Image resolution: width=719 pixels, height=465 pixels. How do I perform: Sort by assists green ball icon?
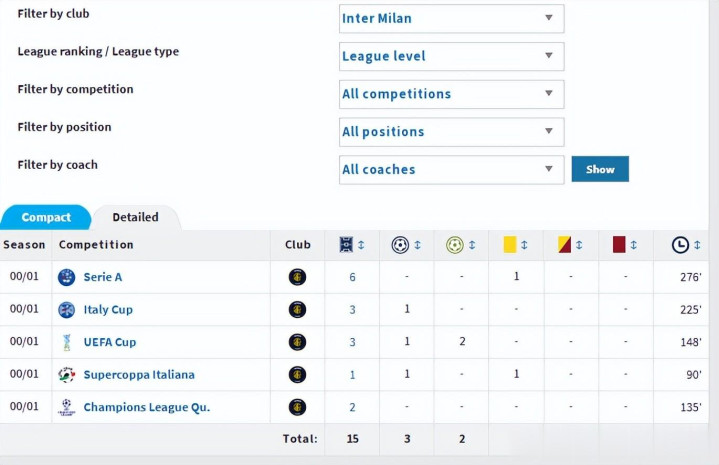(x=454, y=245)
